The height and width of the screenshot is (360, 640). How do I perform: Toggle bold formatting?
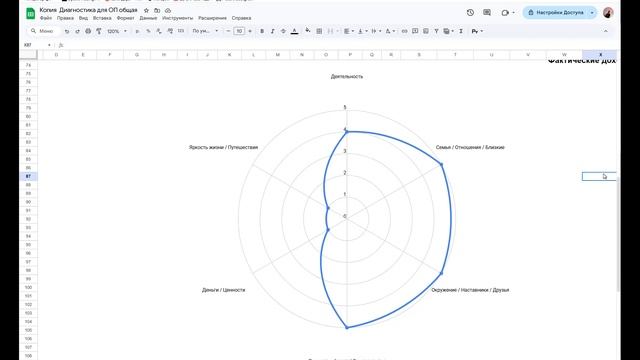click(x=262, y=31)
